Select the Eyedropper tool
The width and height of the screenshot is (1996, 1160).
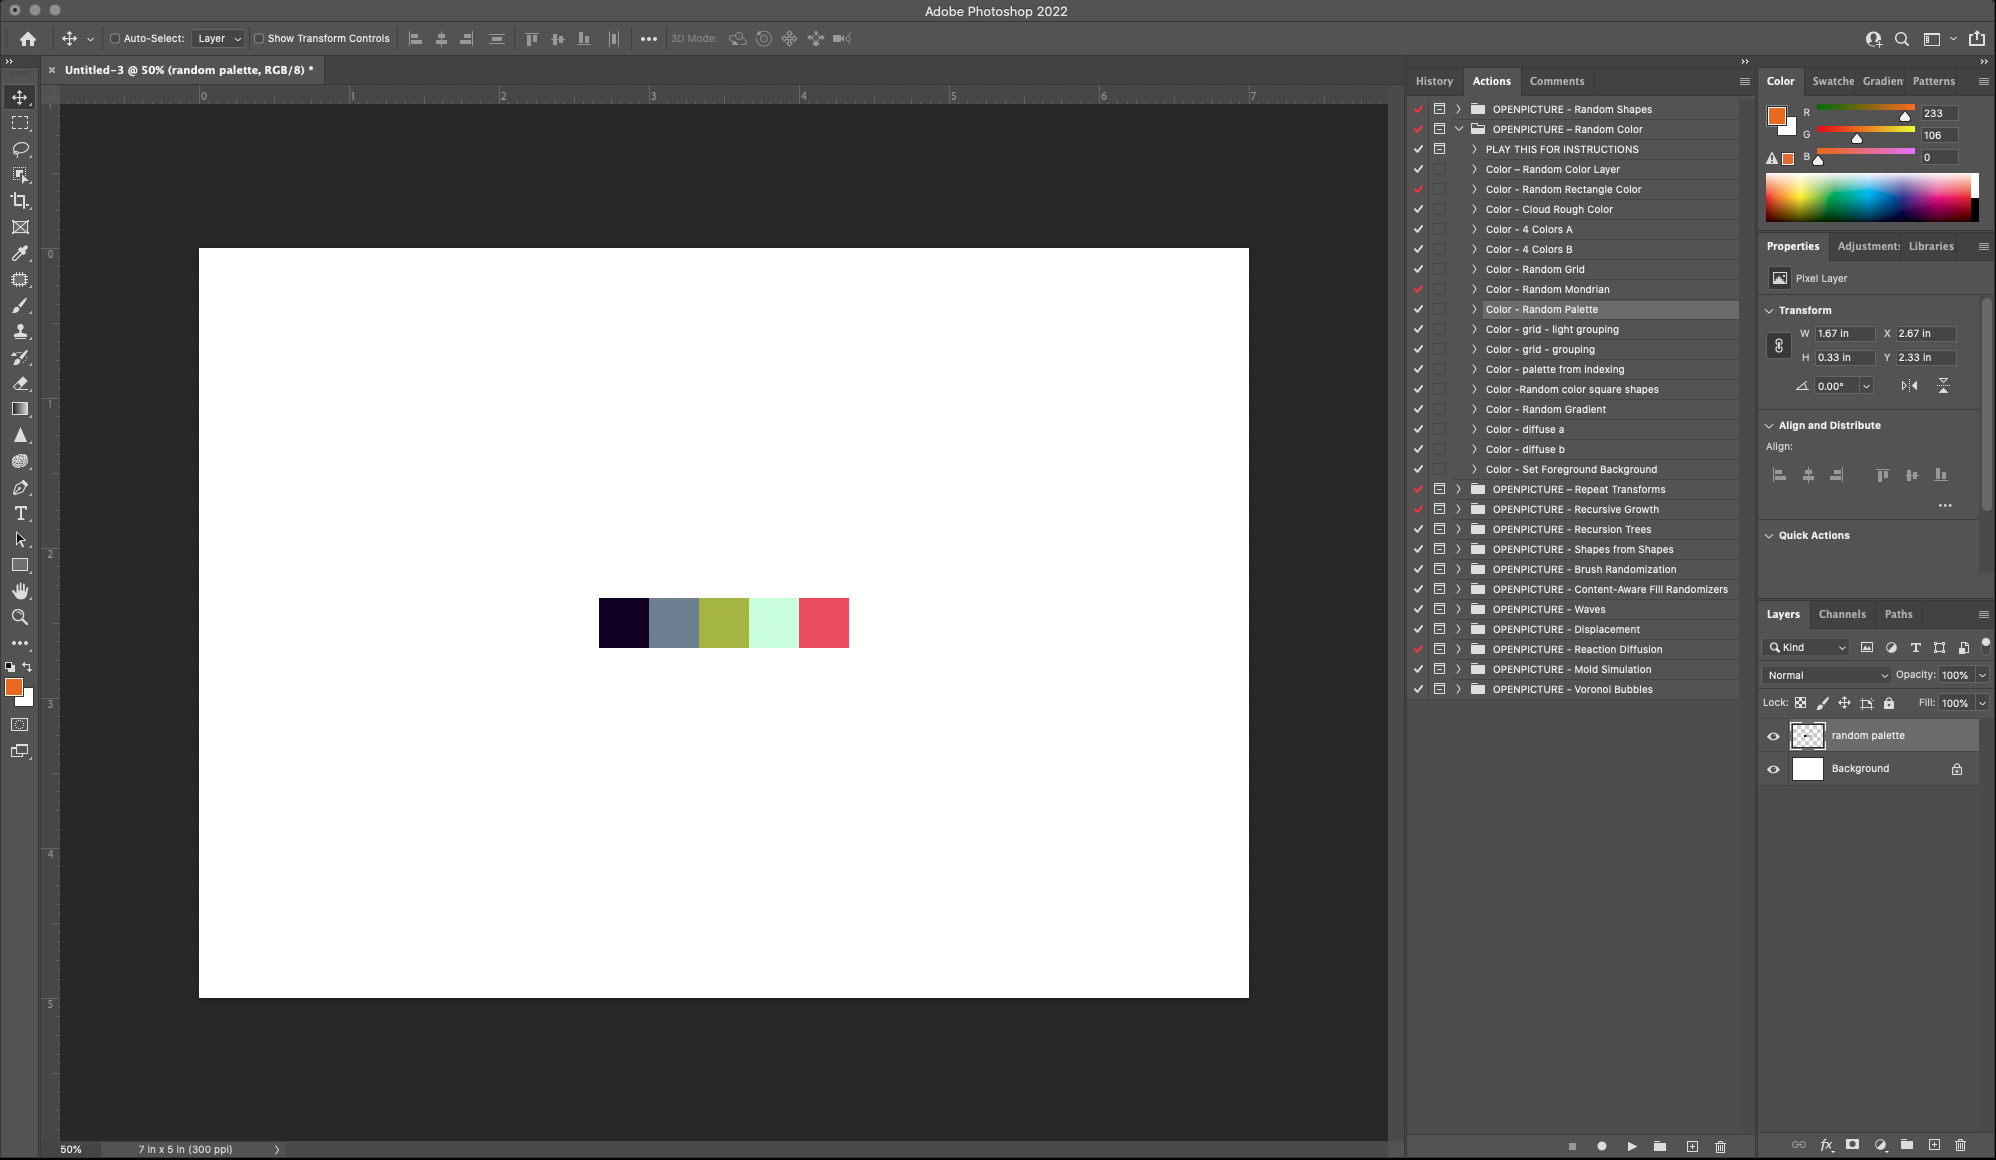[x=20, y=253]
